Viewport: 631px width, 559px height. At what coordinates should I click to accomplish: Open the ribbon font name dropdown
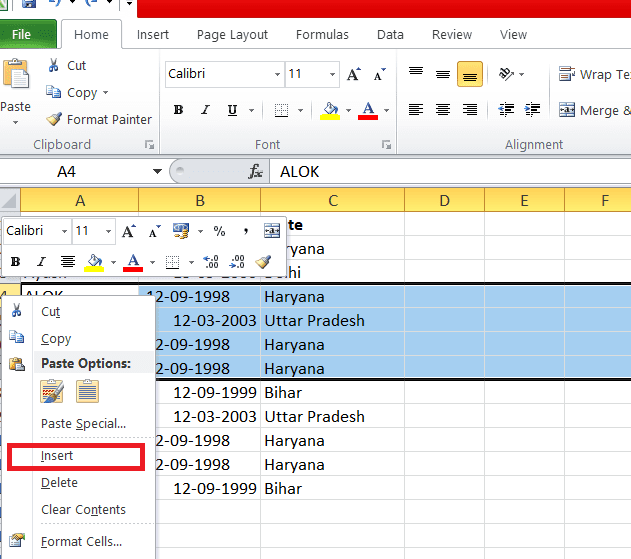(277, 75)
